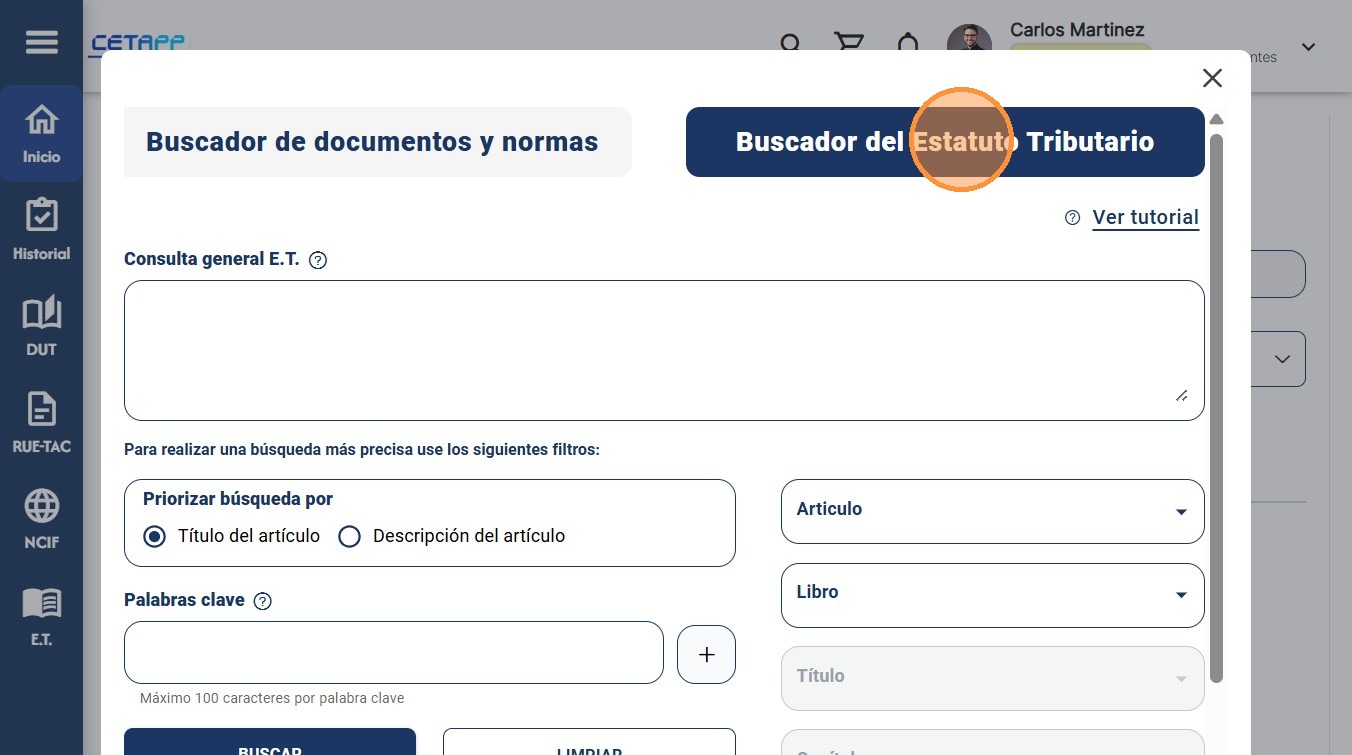Open the Ver tutorial link

tap(1145, 217)
